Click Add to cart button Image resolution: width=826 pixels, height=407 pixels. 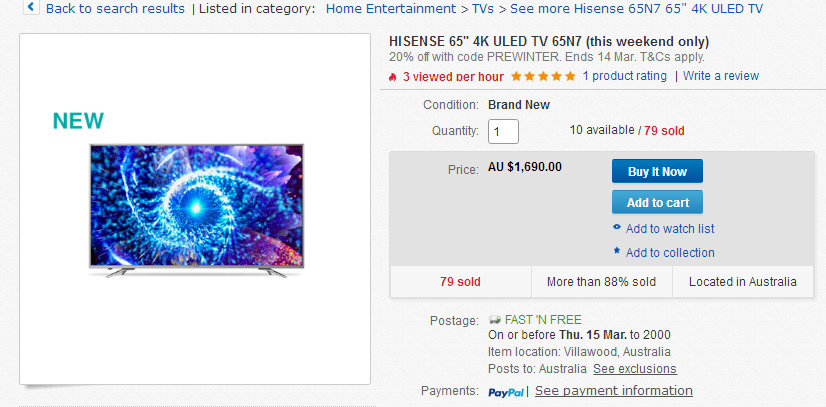(x=657, y=202)
